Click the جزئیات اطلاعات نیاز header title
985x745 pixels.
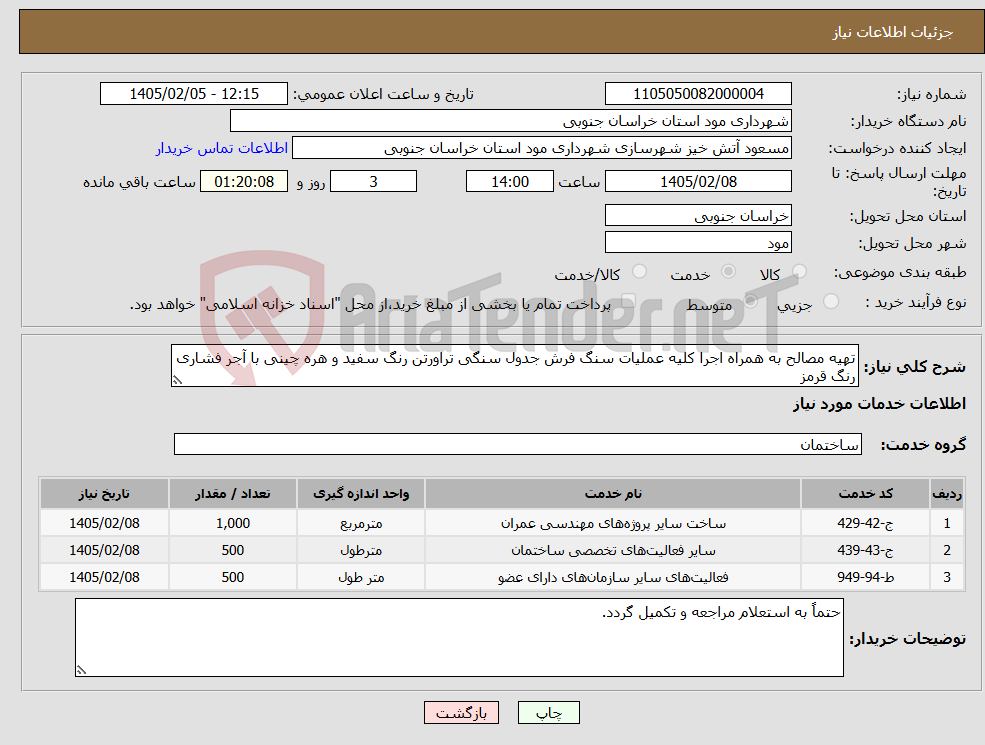click(893, 32)
